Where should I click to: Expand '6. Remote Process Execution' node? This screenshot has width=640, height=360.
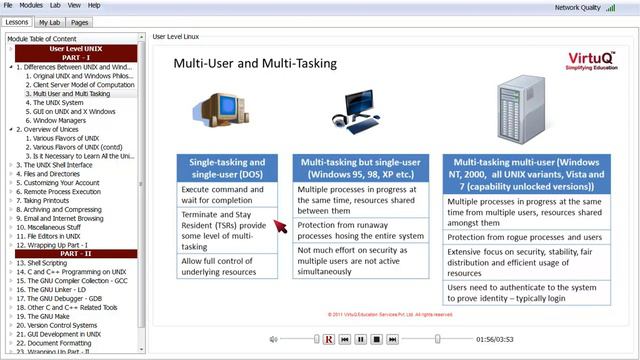point(11,192)
